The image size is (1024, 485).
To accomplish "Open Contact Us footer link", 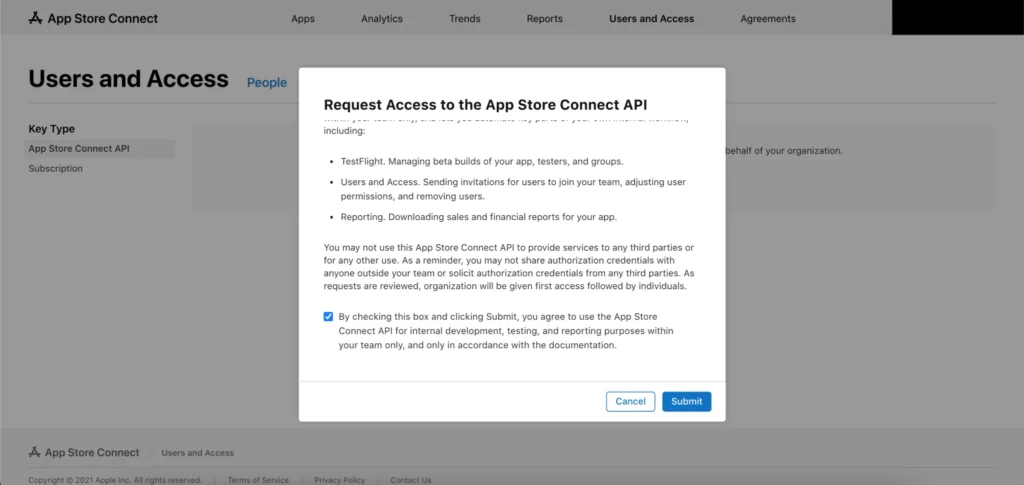I will click(411, 480).
